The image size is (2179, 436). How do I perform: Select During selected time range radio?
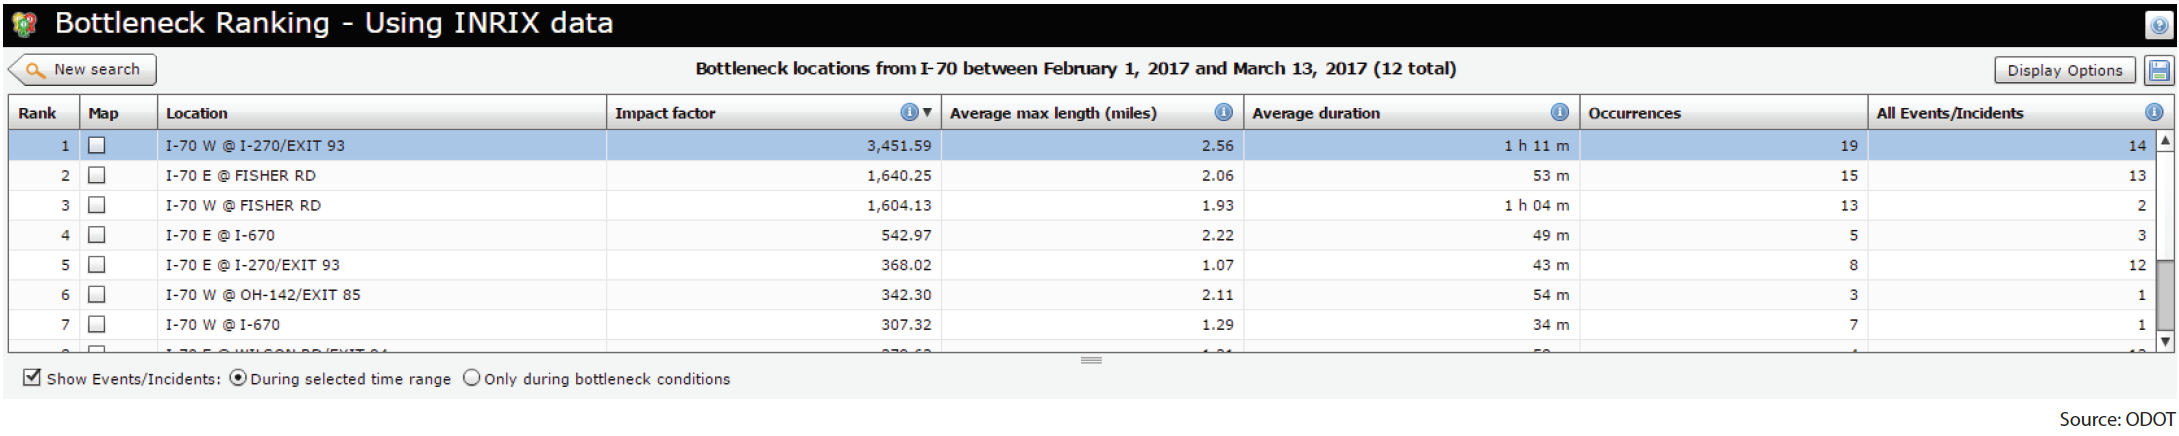click(238, 379)
